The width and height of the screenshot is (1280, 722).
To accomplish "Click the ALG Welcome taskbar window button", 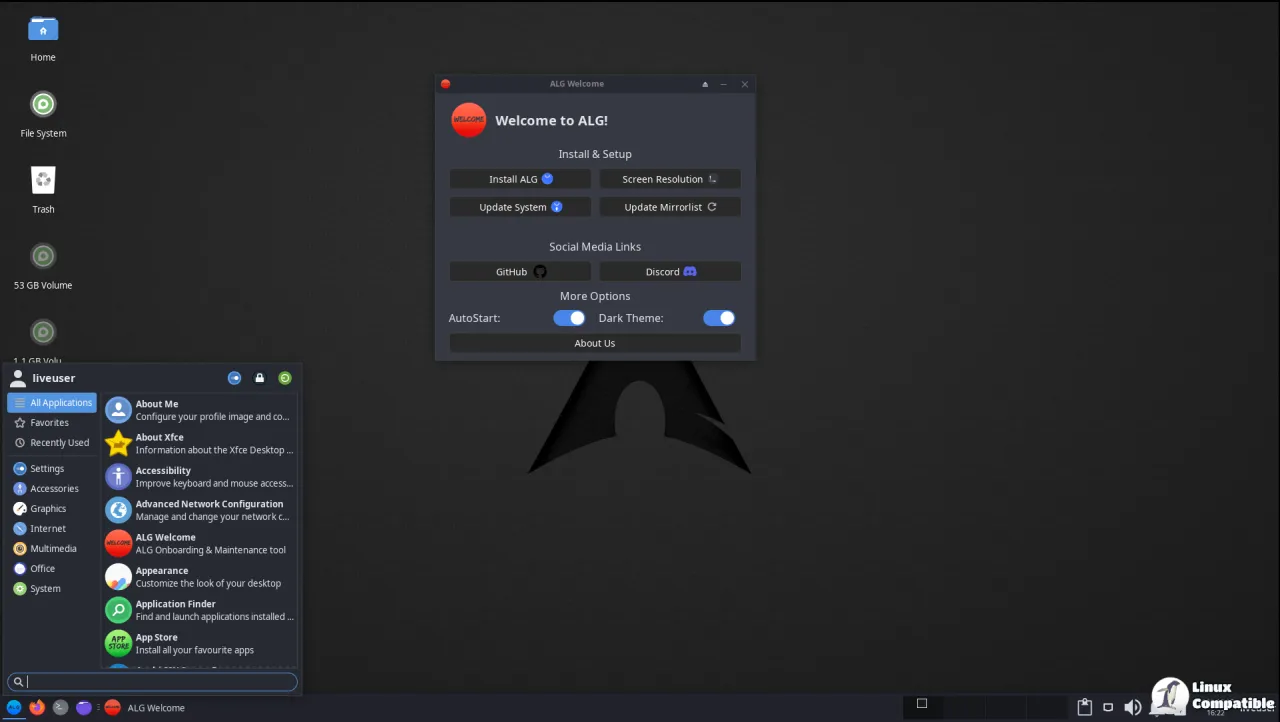I will click(x=145, y=707).
